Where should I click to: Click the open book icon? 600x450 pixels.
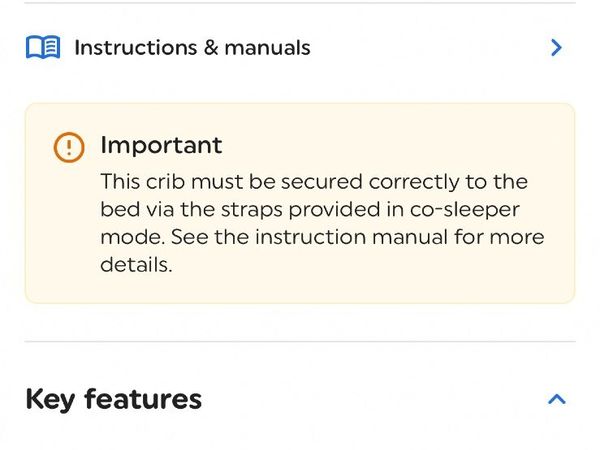[42, 47]
